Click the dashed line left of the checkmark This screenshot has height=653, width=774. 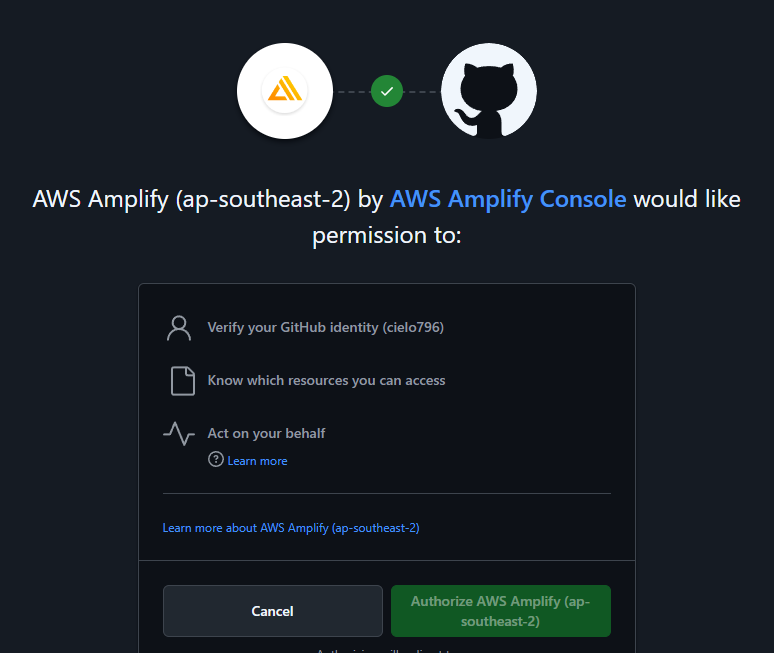point(353,92)
